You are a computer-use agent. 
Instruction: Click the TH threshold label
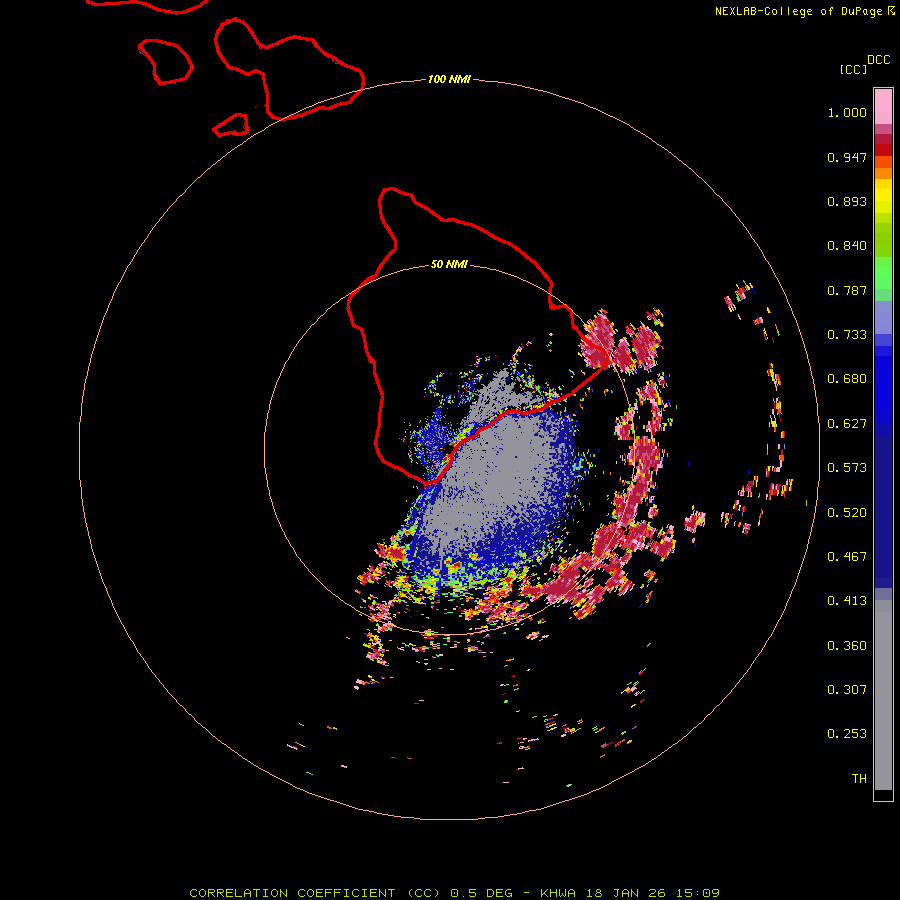click(x=859, y=779)
